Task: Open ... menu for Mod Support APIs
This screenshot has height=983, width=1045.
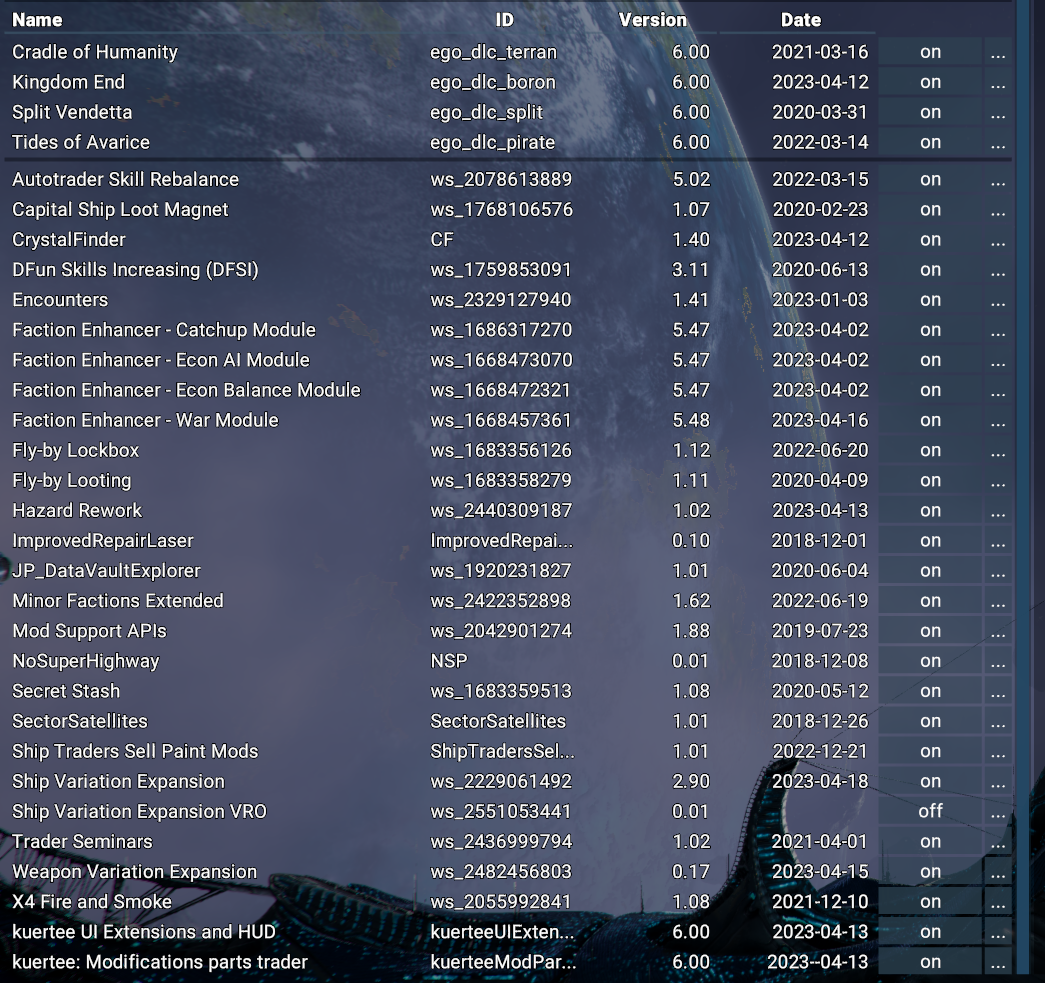Action: click(x=998, y=630)
